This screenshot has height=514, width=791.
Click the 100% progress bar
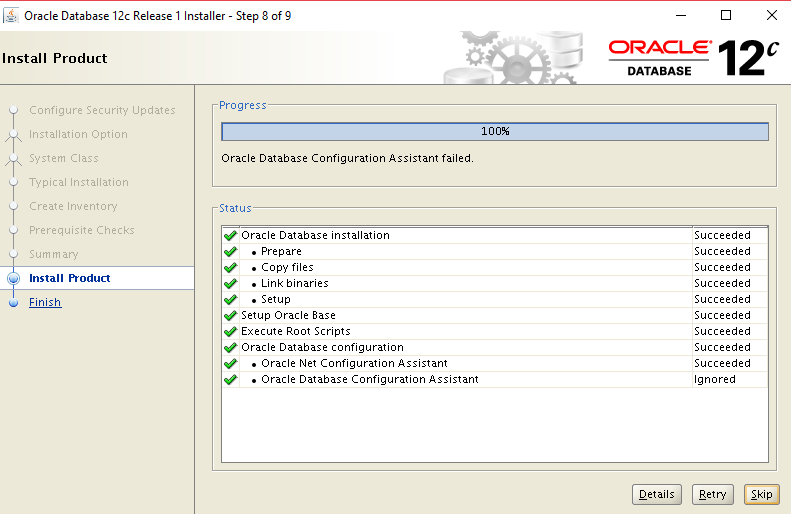tap(495, 132)
